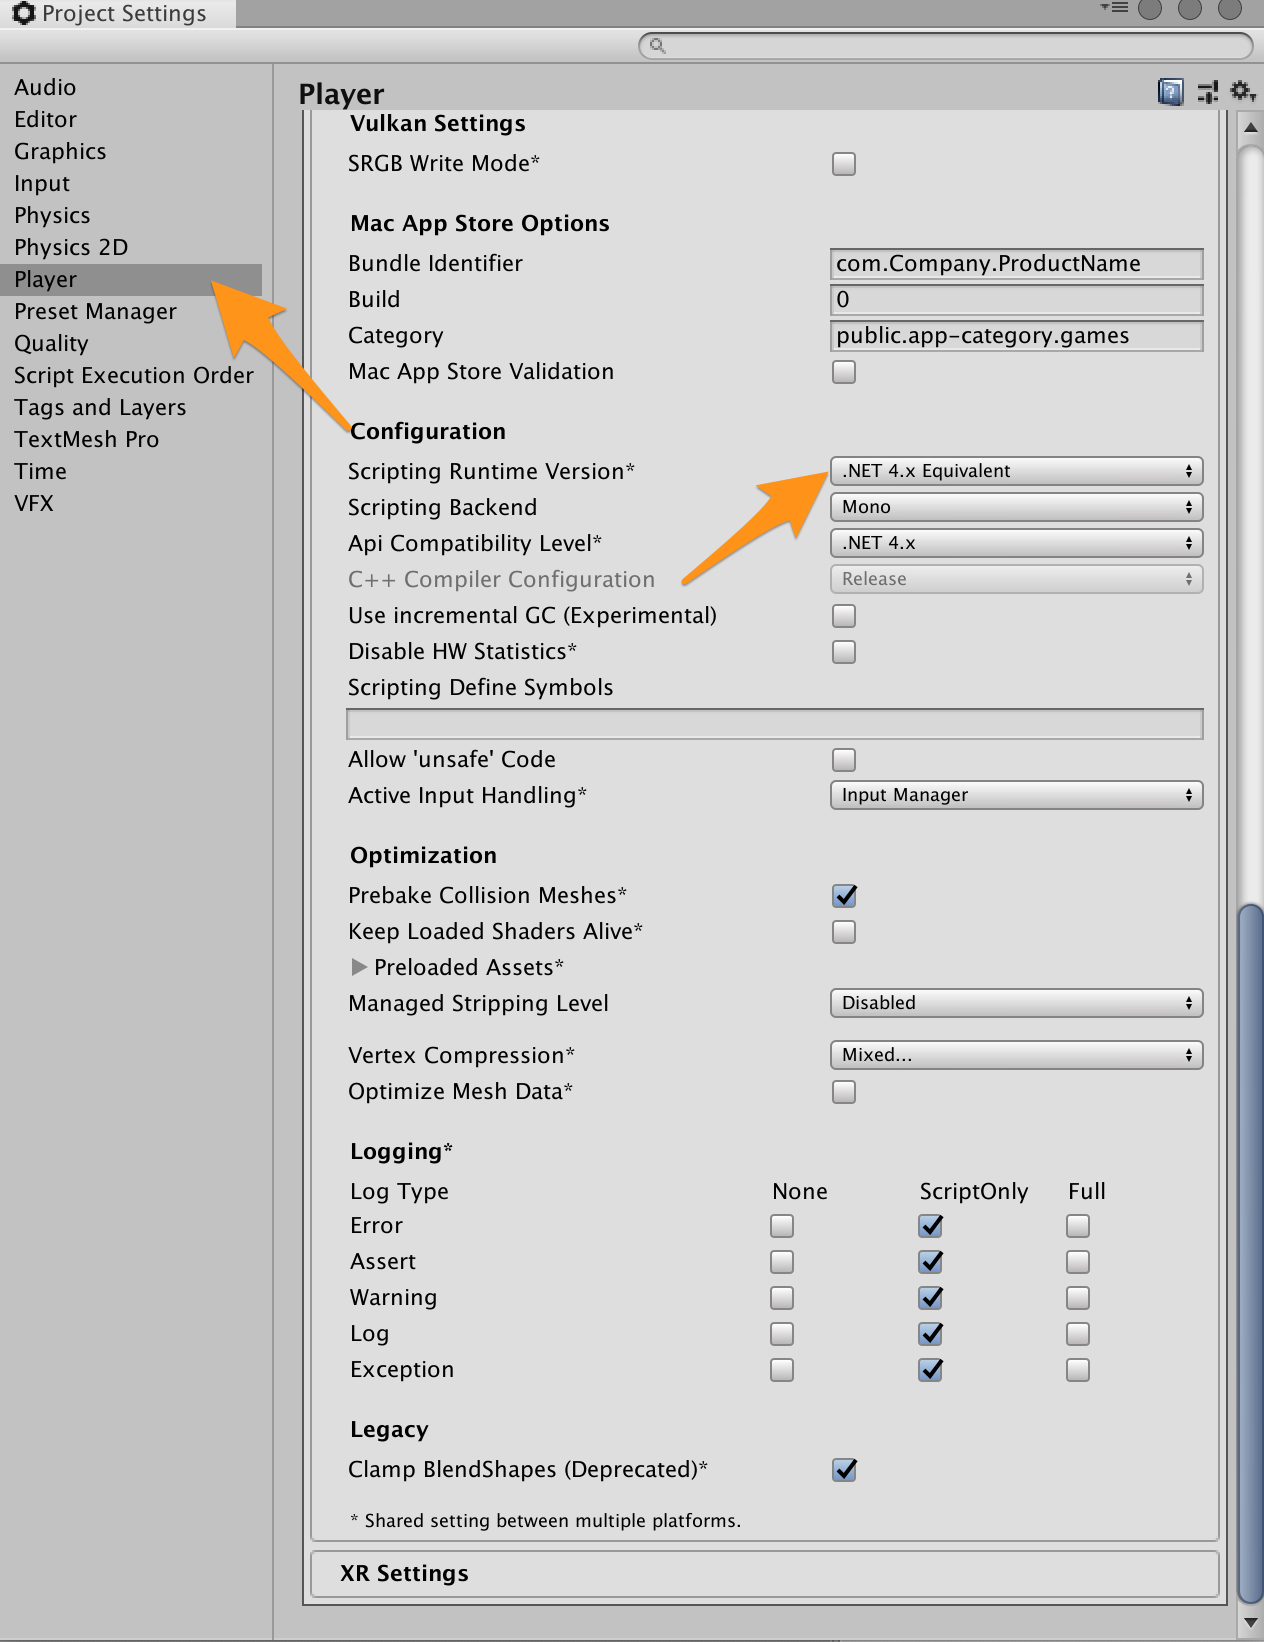Set Exception log type to Full
The width and height of the screenshot is (1264, 1642).
click(x=1078, y=1370)
